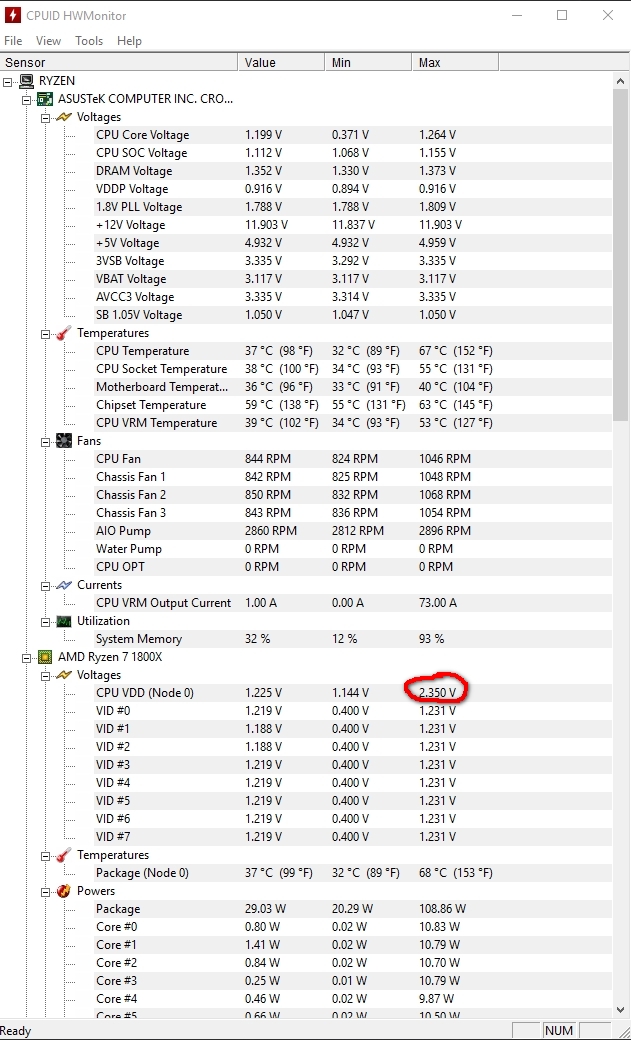The height and width of the screenshot is (1040, 631).
Task: Open the View menu
Action: (x=48, y=41)
